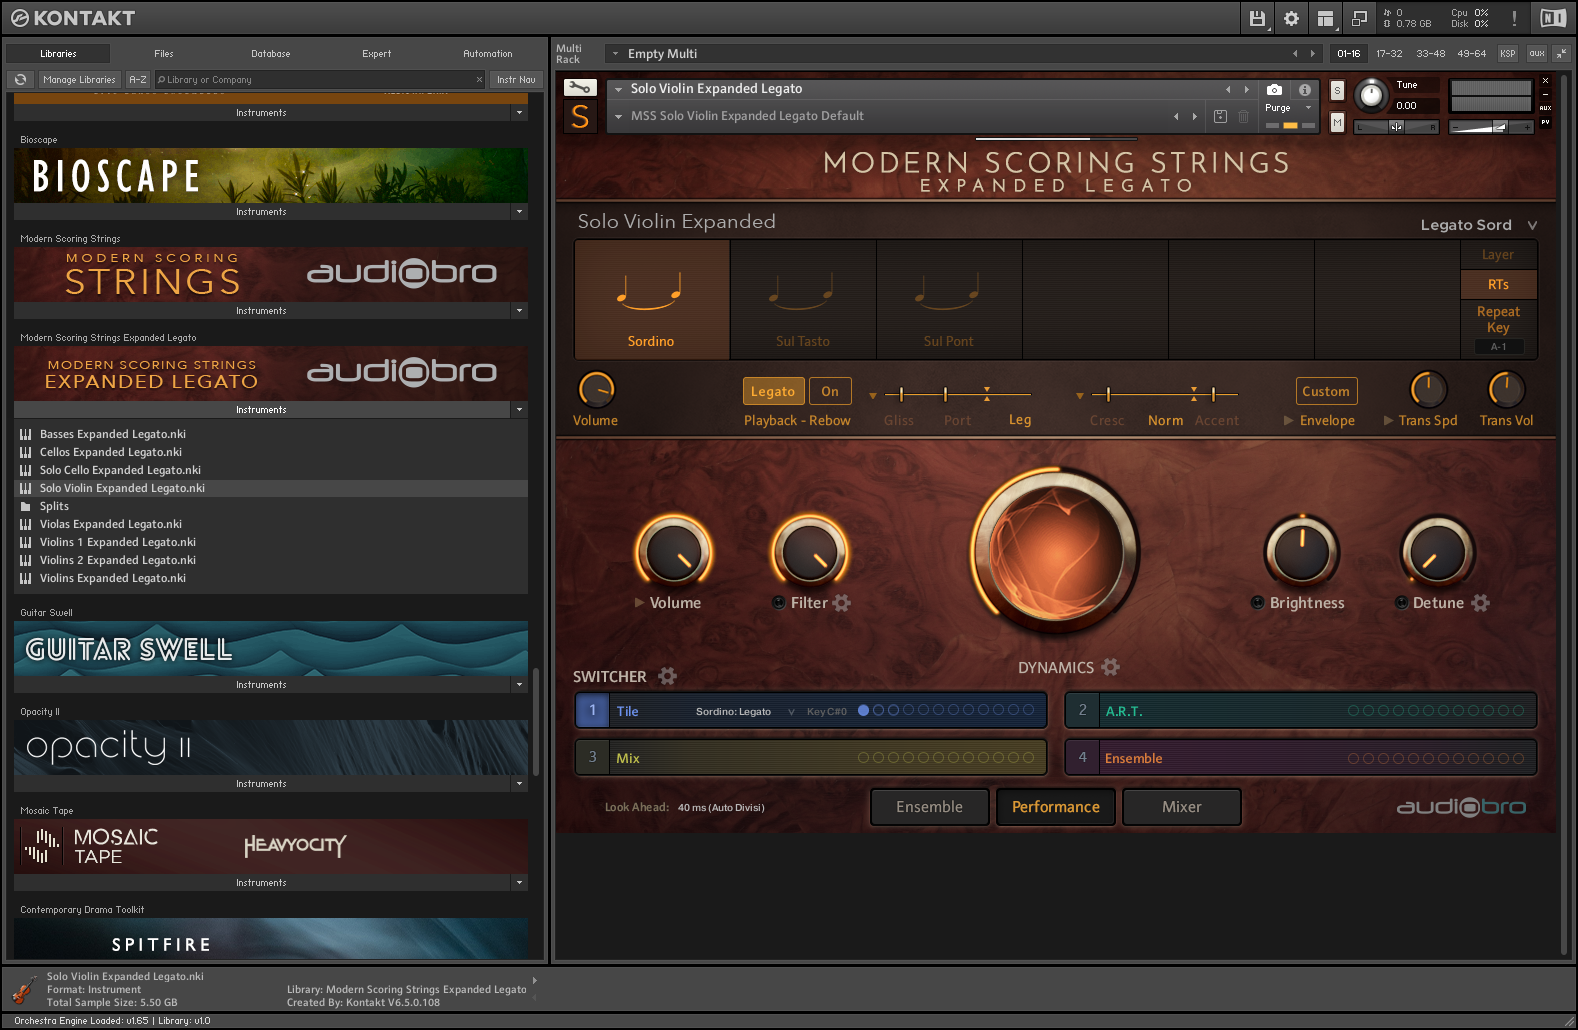Collapse the Expanded Legato Instruments dropdown
The width and height of the screenshot is (1578, 1030).
(519, 410)
